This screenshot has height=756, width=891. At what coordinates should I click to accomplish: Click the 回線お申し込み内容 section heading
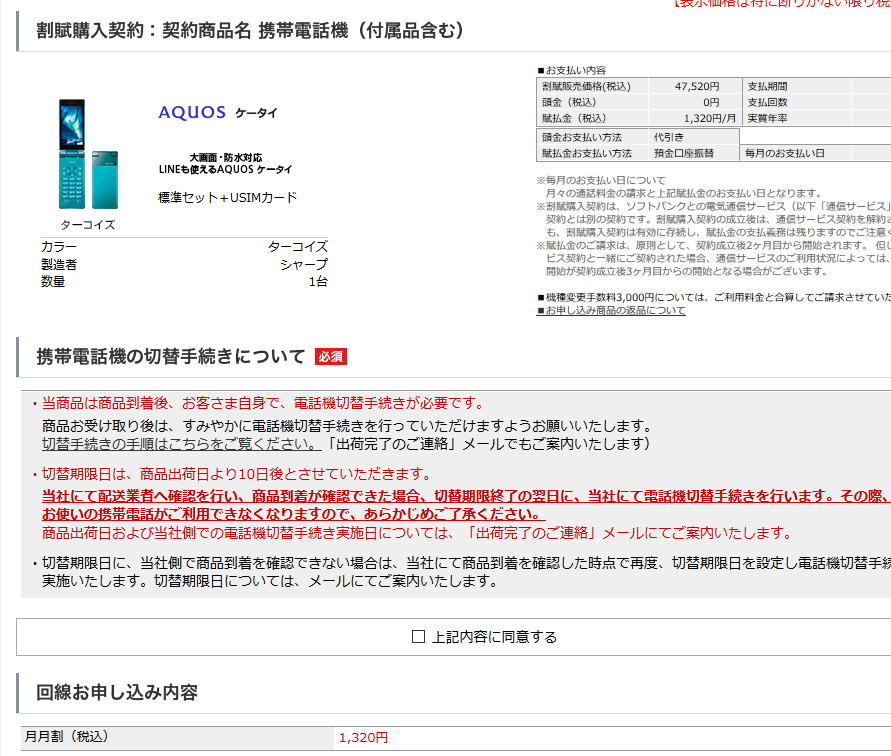(x=117, y=692)
